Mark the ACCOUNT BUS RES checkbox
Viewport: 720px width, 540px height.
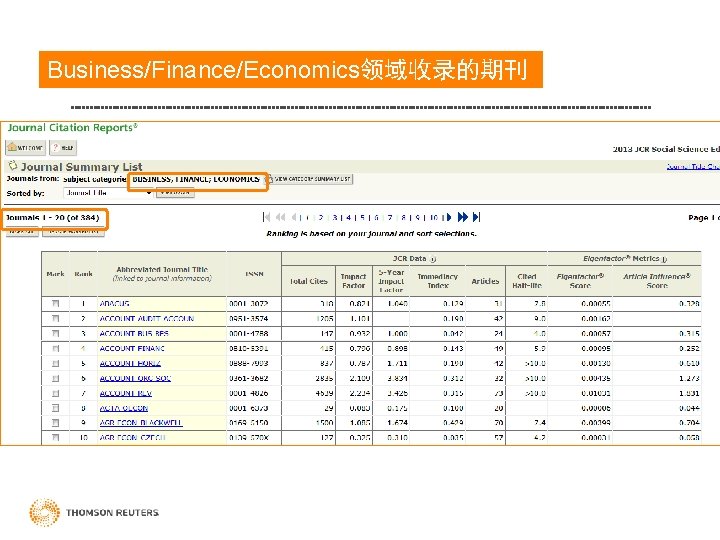(x=56, y=333)
